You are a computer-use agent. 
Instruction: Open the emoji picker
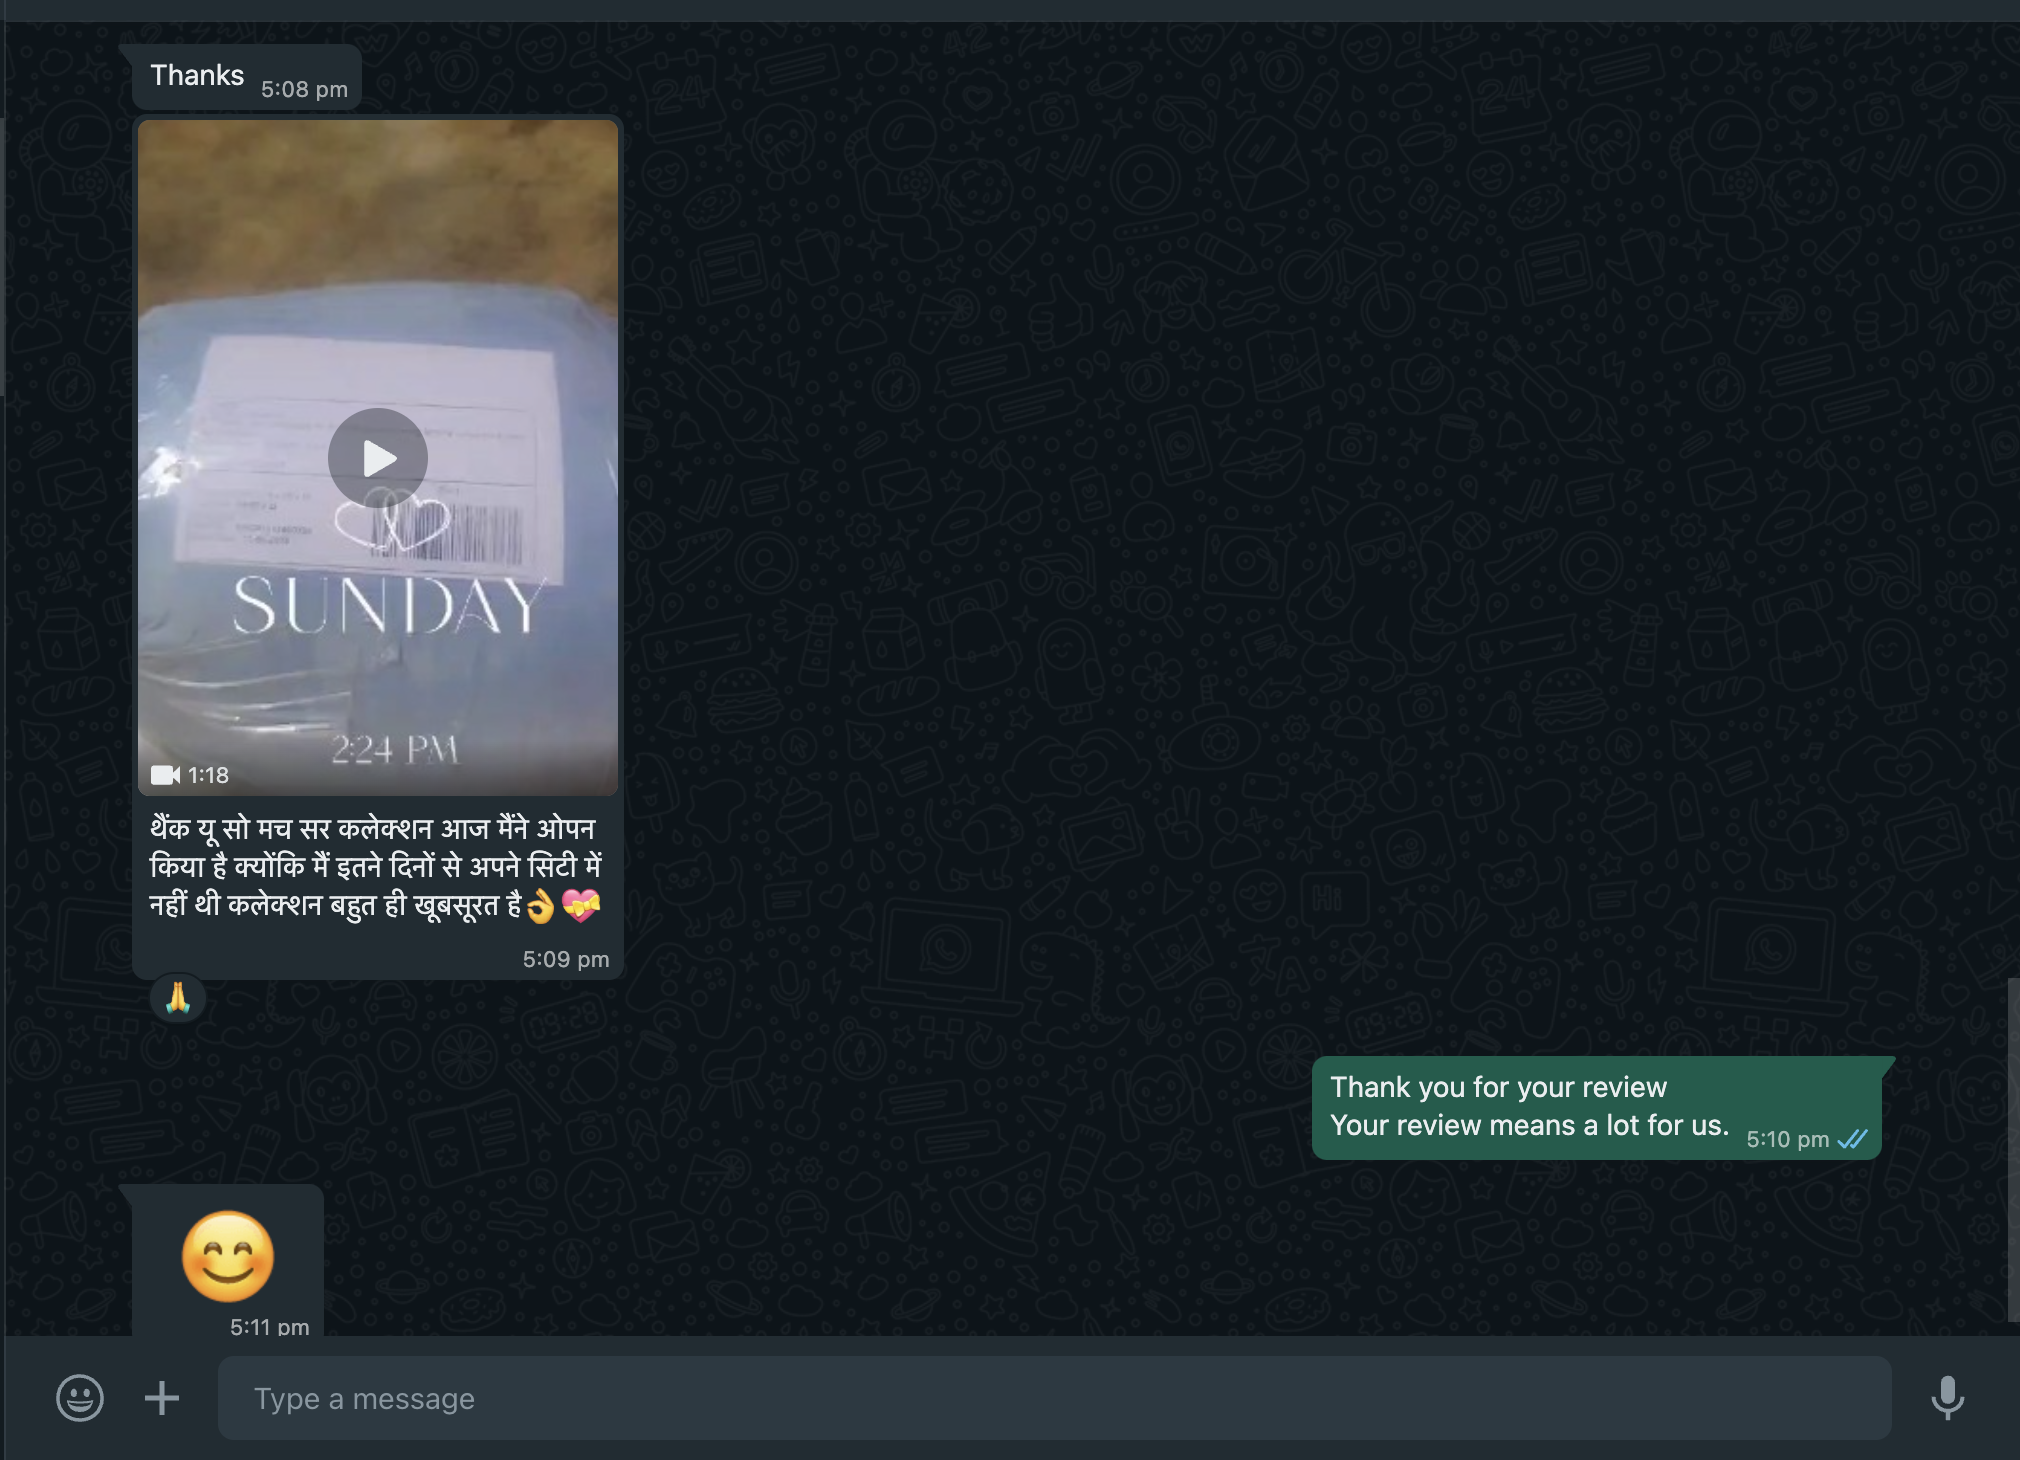80,1397
